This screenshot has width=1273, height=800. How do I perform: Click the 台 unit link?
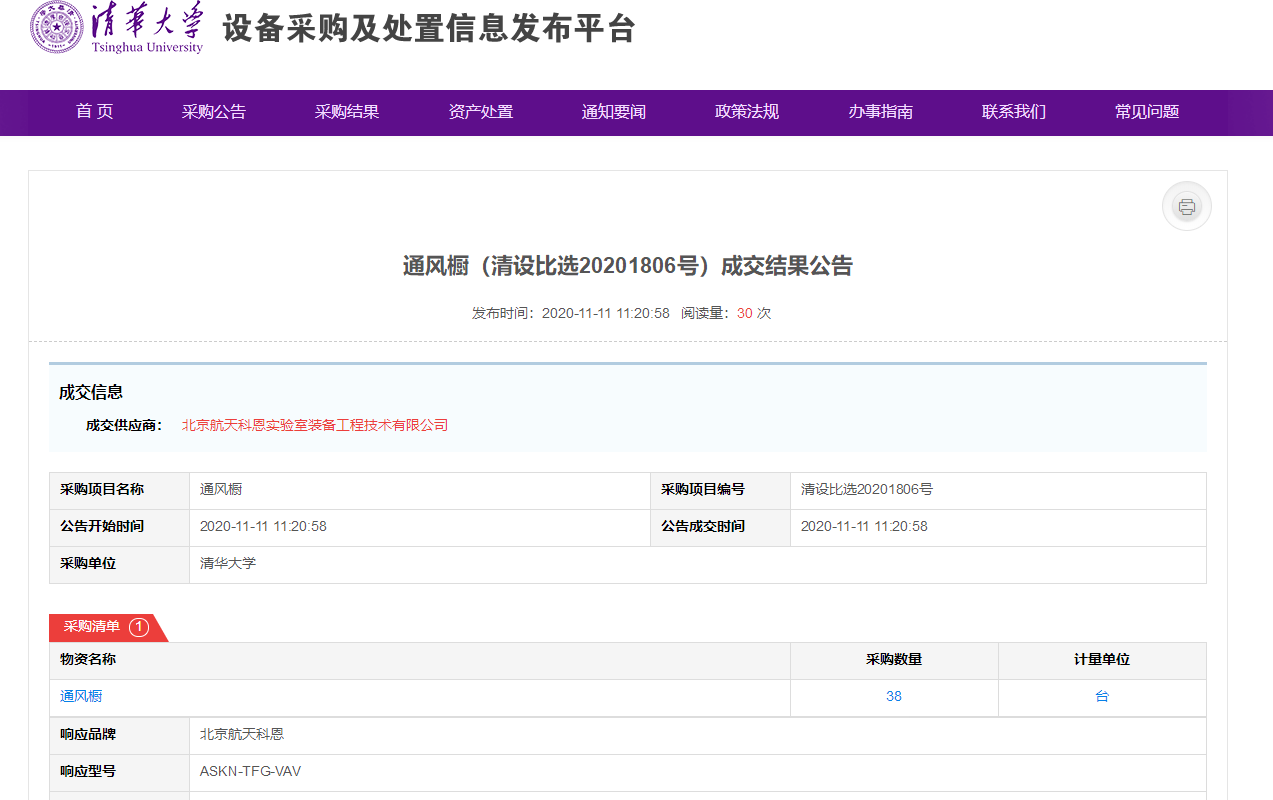pos(1101,697)
